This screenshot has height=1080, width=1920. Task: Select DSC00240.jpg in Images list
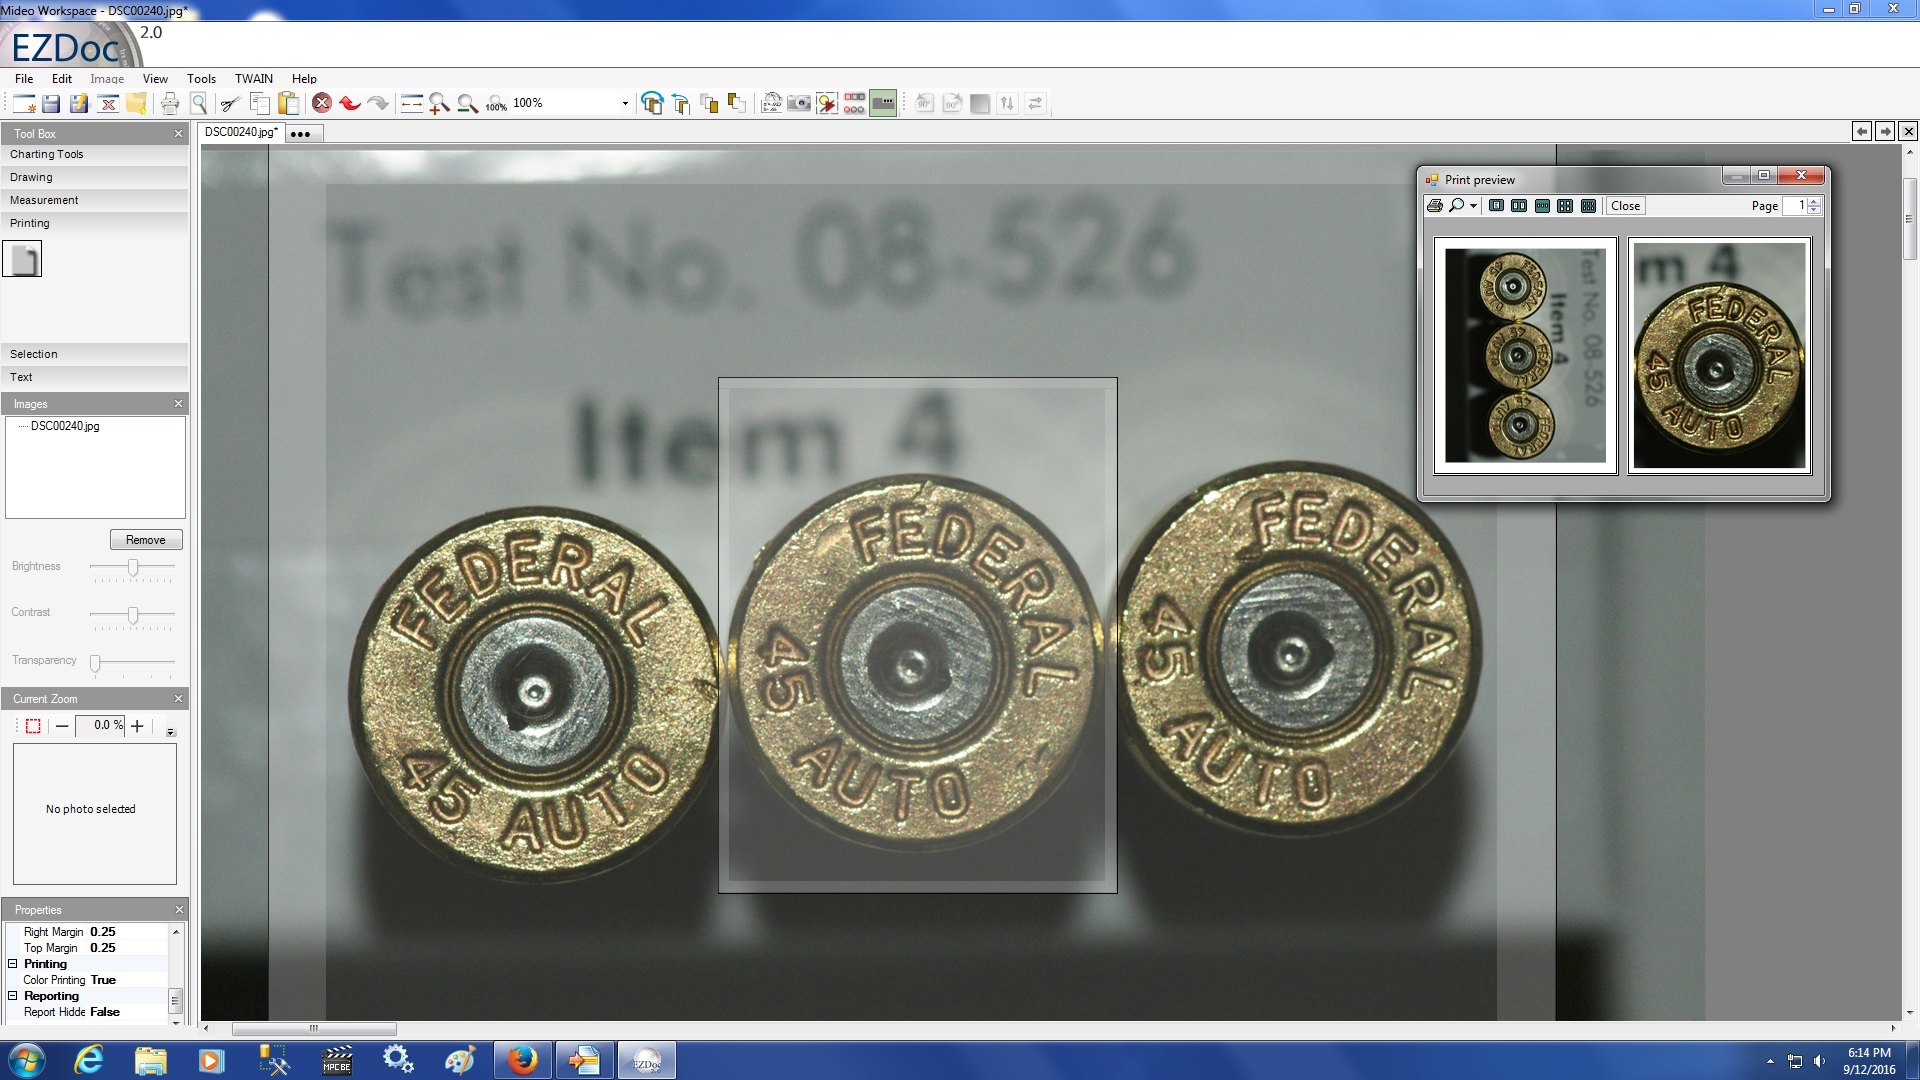click(x=65, y=426)
